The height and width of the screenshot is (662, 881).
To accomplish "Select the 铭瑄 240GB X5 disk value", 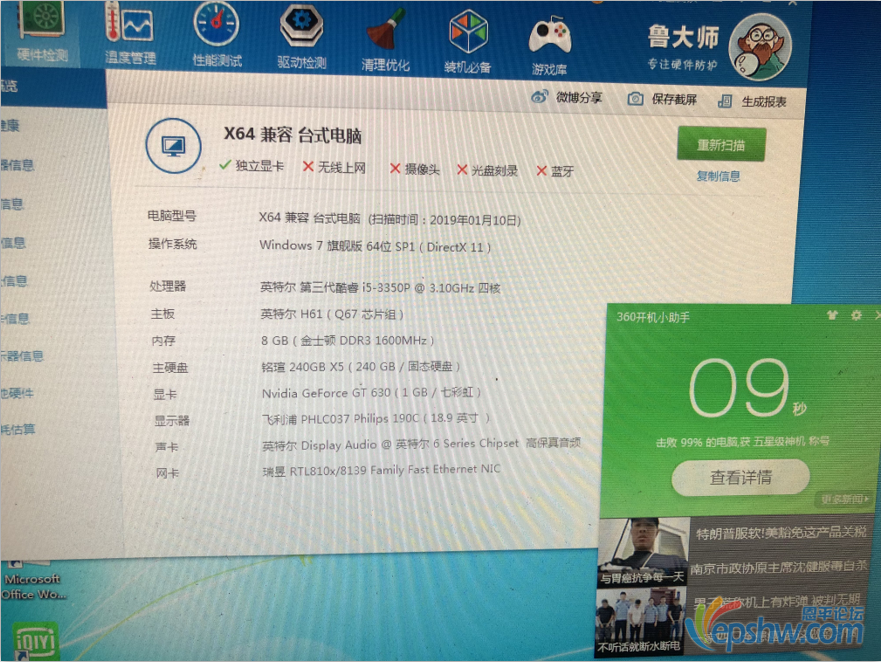I will pyautogui.click(x=361, y=367).
